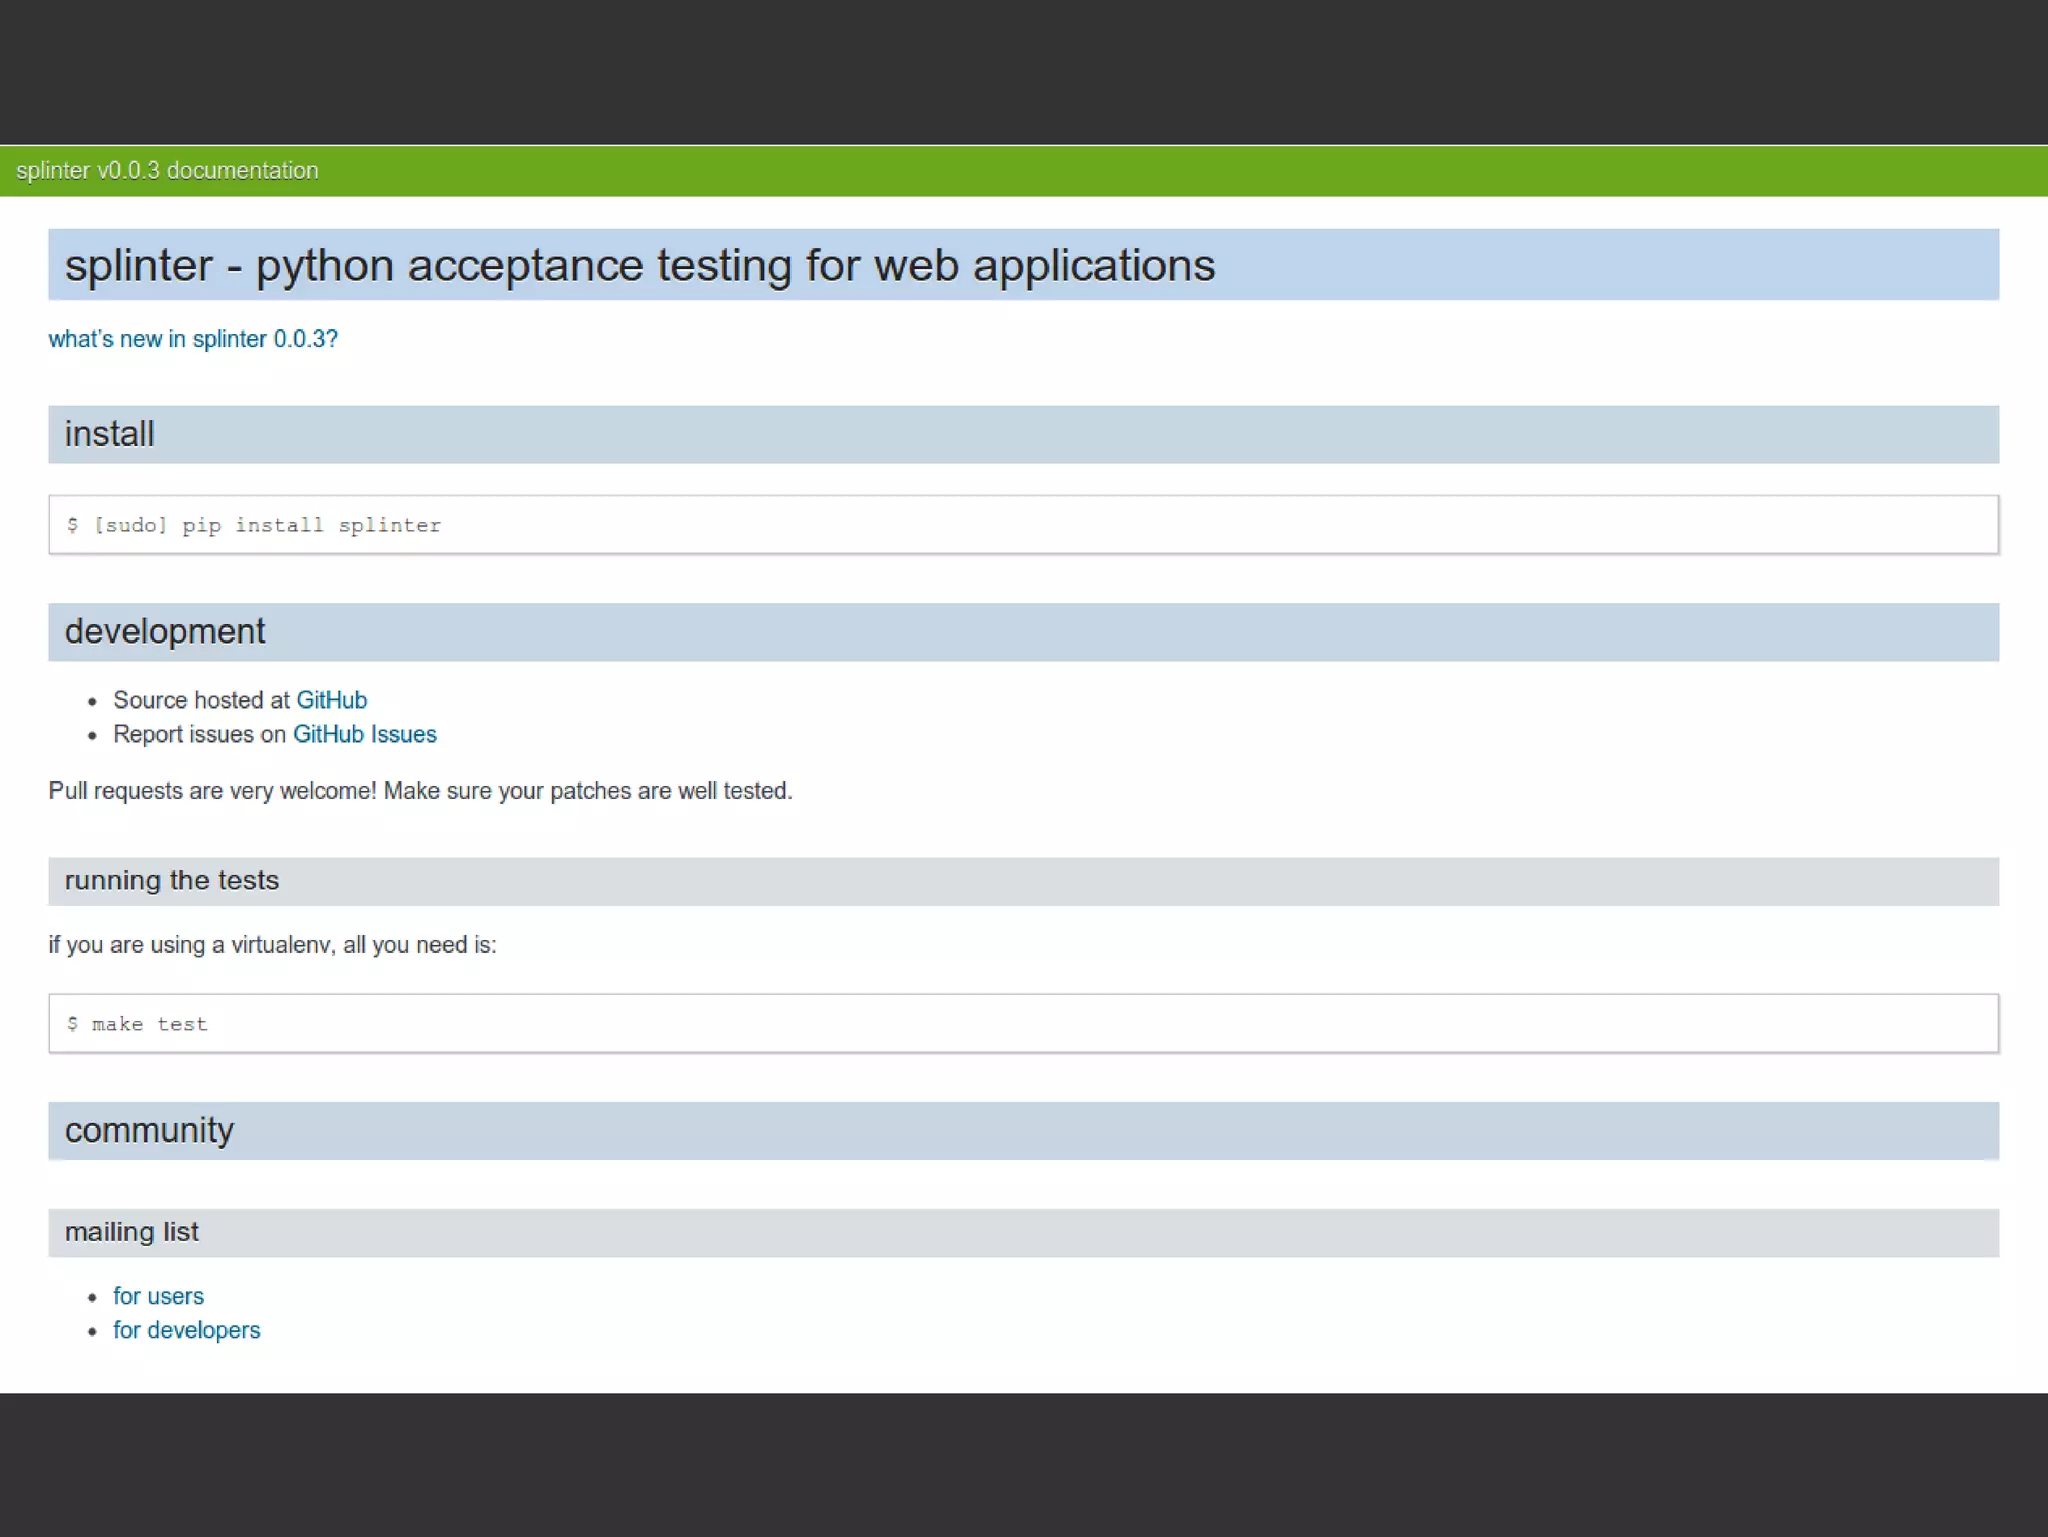The height and width of the screenshot is (1537, 2048).
Task: Open the GitHub Issues link
Action: click(x=364, y=734)
